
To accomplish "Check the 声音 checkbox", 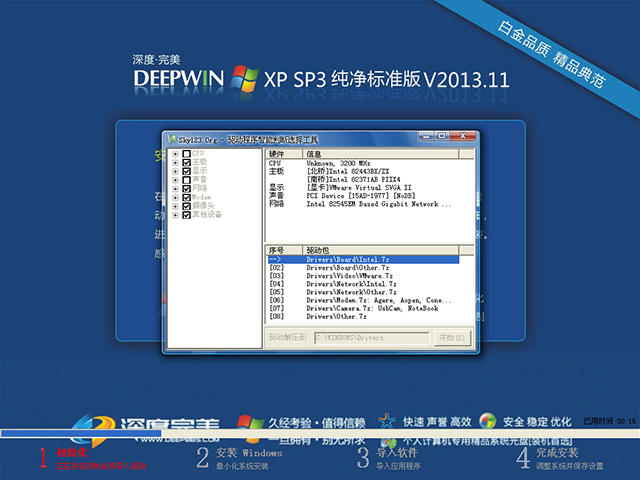I will click(187, 180).
